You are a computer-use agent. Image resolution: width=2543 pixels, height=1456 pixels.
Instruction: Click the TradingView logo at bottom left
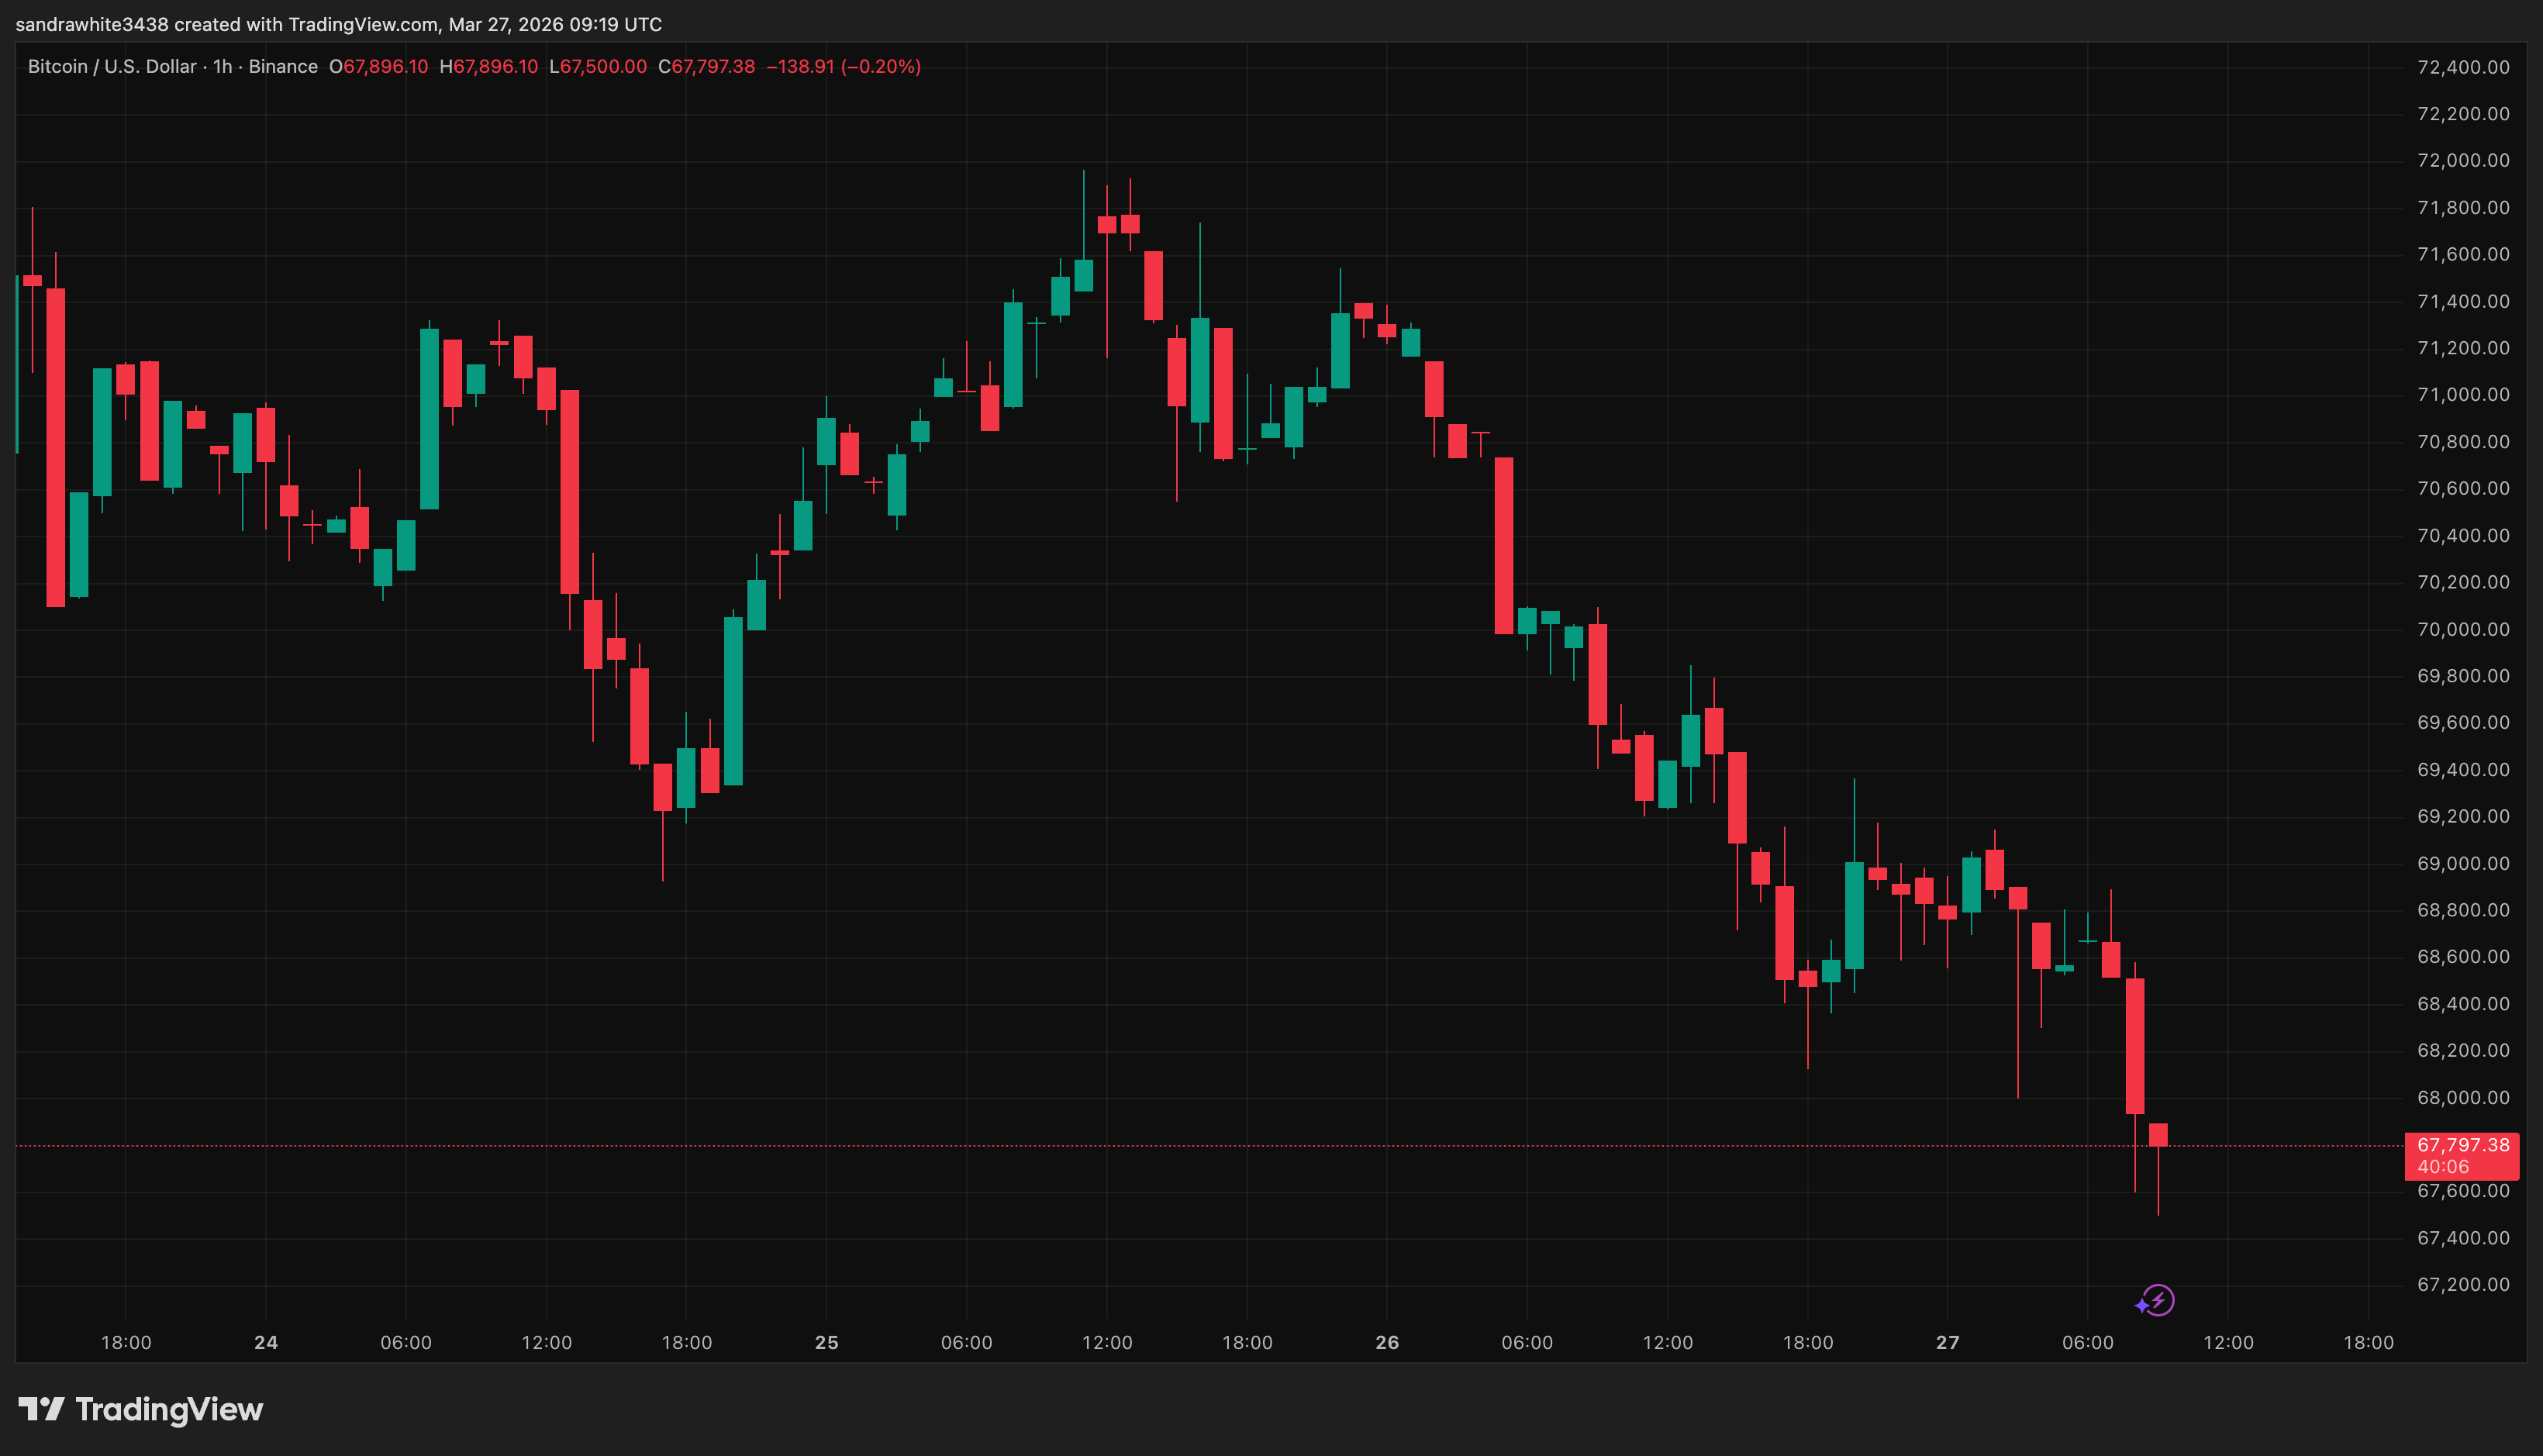point(141,1409)
